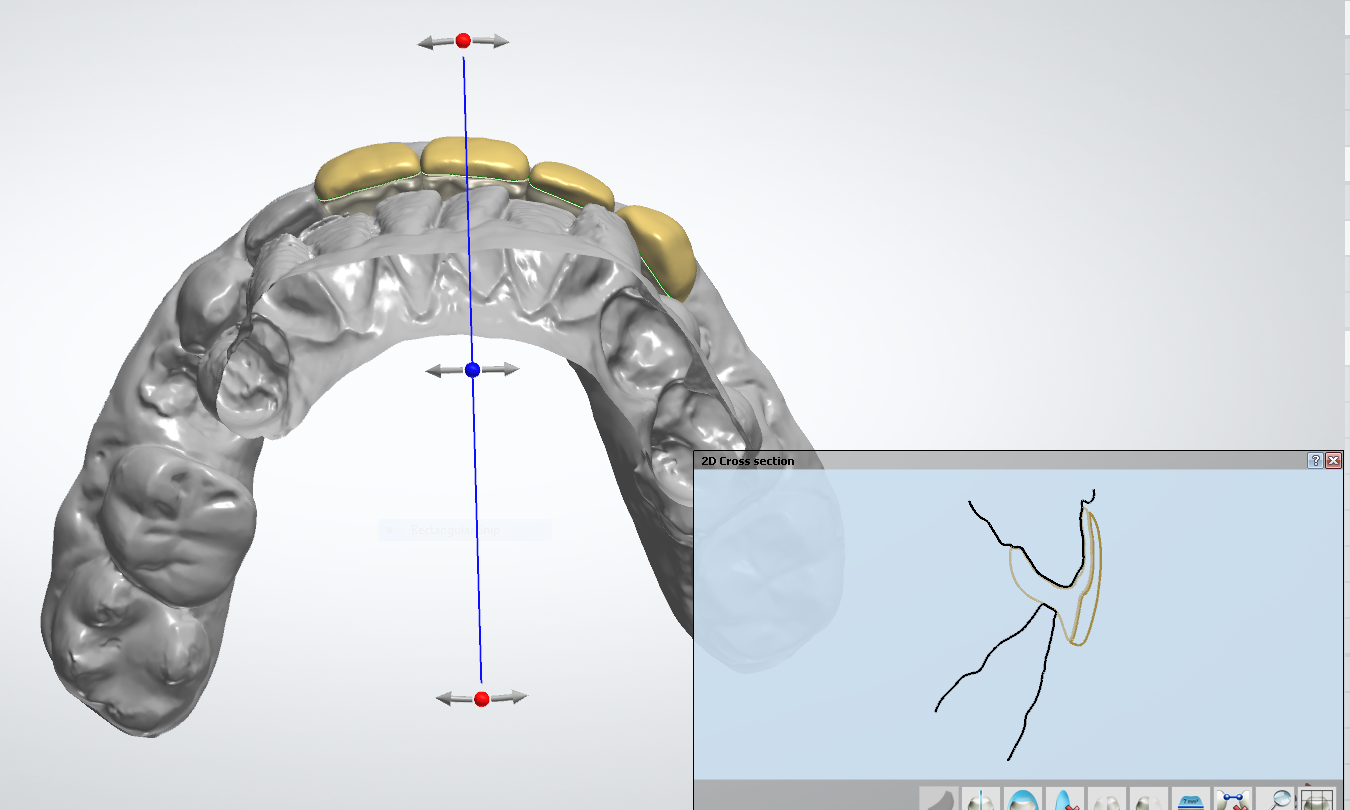Click the red handle atop the cross-section line
This screenshot has width=1350, height=810.
463,41
